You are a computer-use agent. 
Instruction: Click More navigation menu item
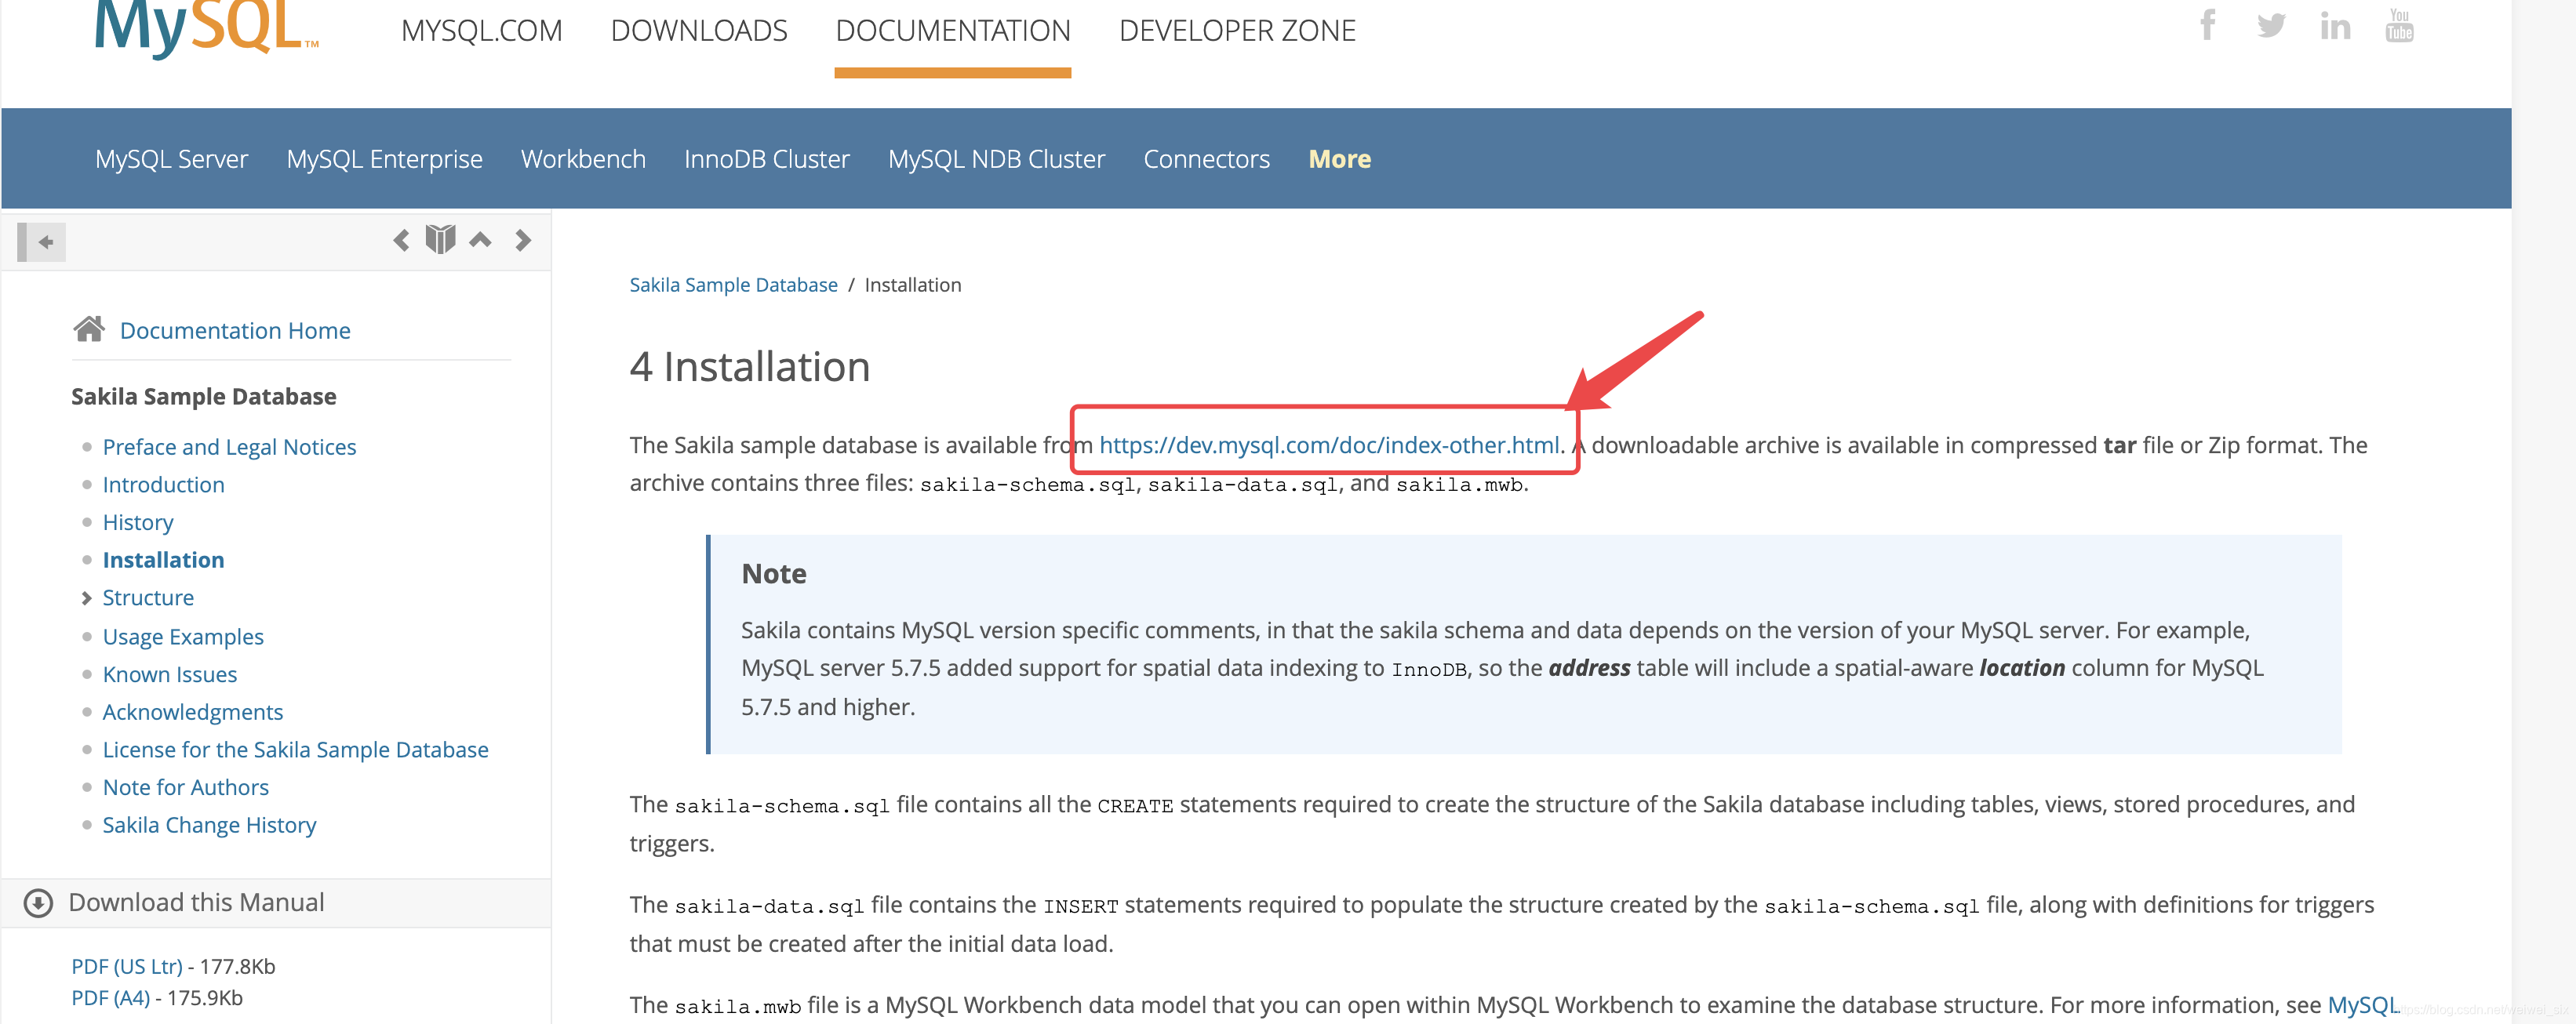1337,158
